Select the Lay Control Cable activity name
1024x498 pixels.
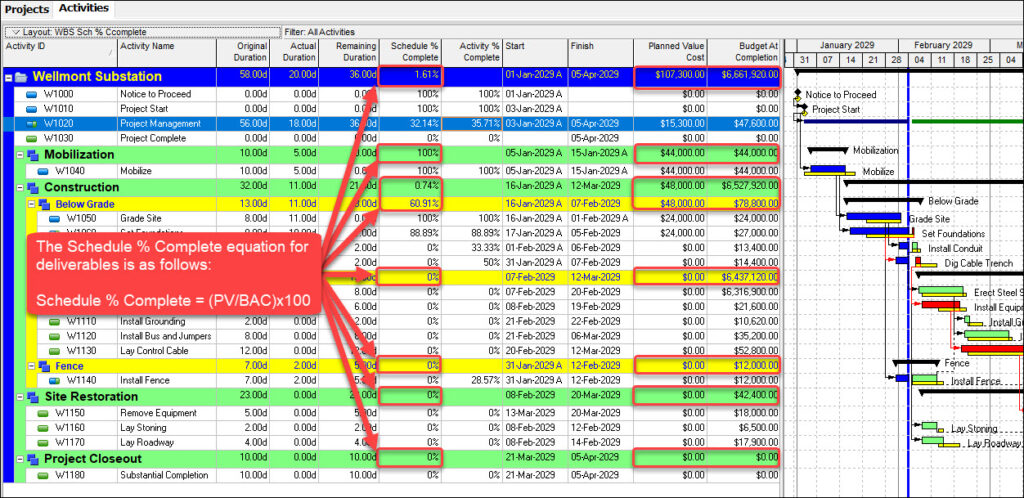click(x=155, y=350)
